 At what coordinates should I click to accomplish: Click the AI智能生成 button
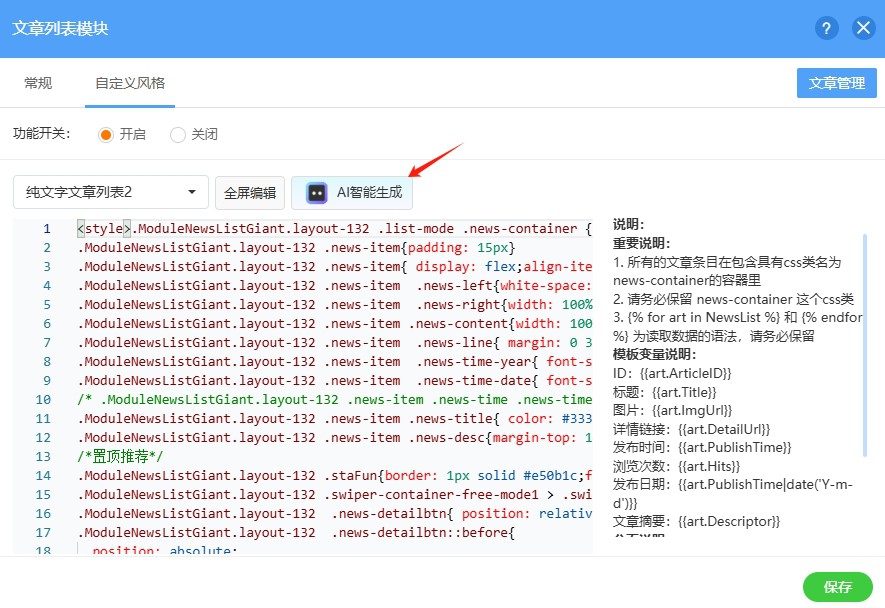[x=353, y=193]
